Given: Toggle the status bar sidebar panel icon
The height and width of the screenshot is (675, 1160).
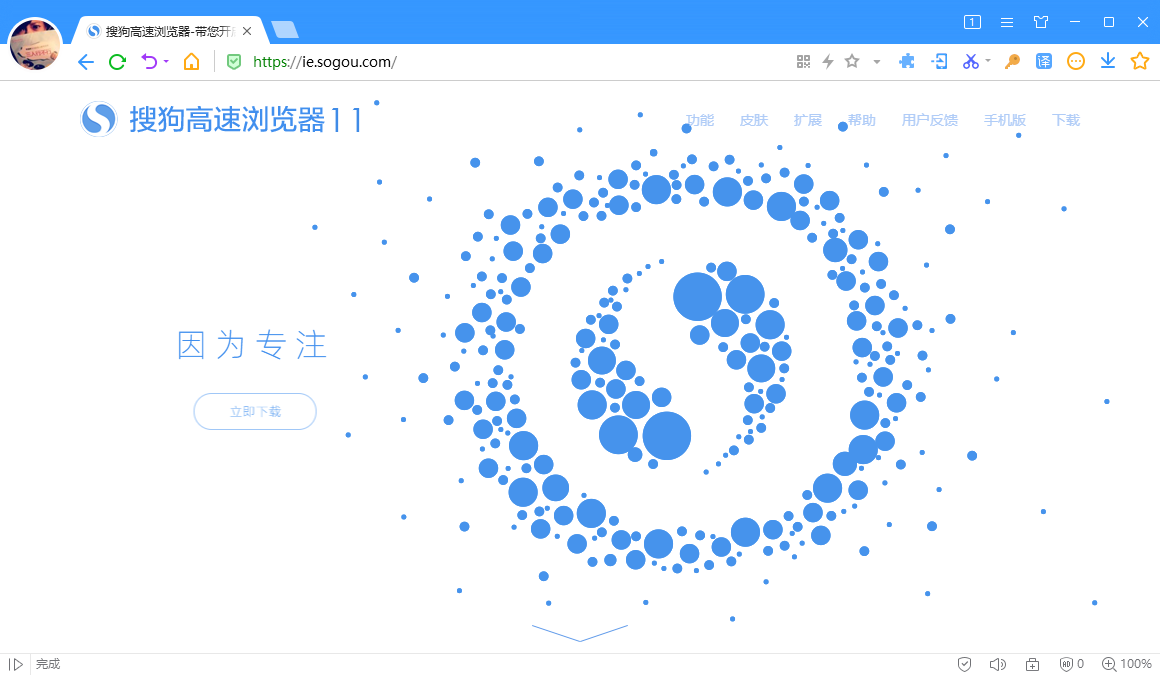Looking at the screenshot, I should tap(16, 664).
